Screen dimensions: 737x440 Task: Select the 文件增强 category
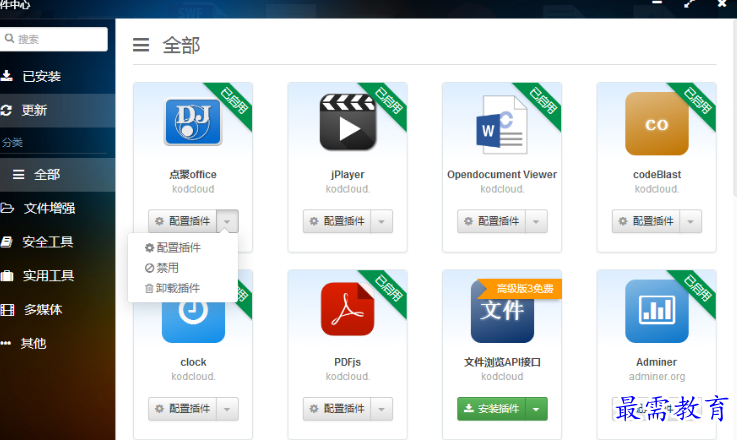coord(57,208)
